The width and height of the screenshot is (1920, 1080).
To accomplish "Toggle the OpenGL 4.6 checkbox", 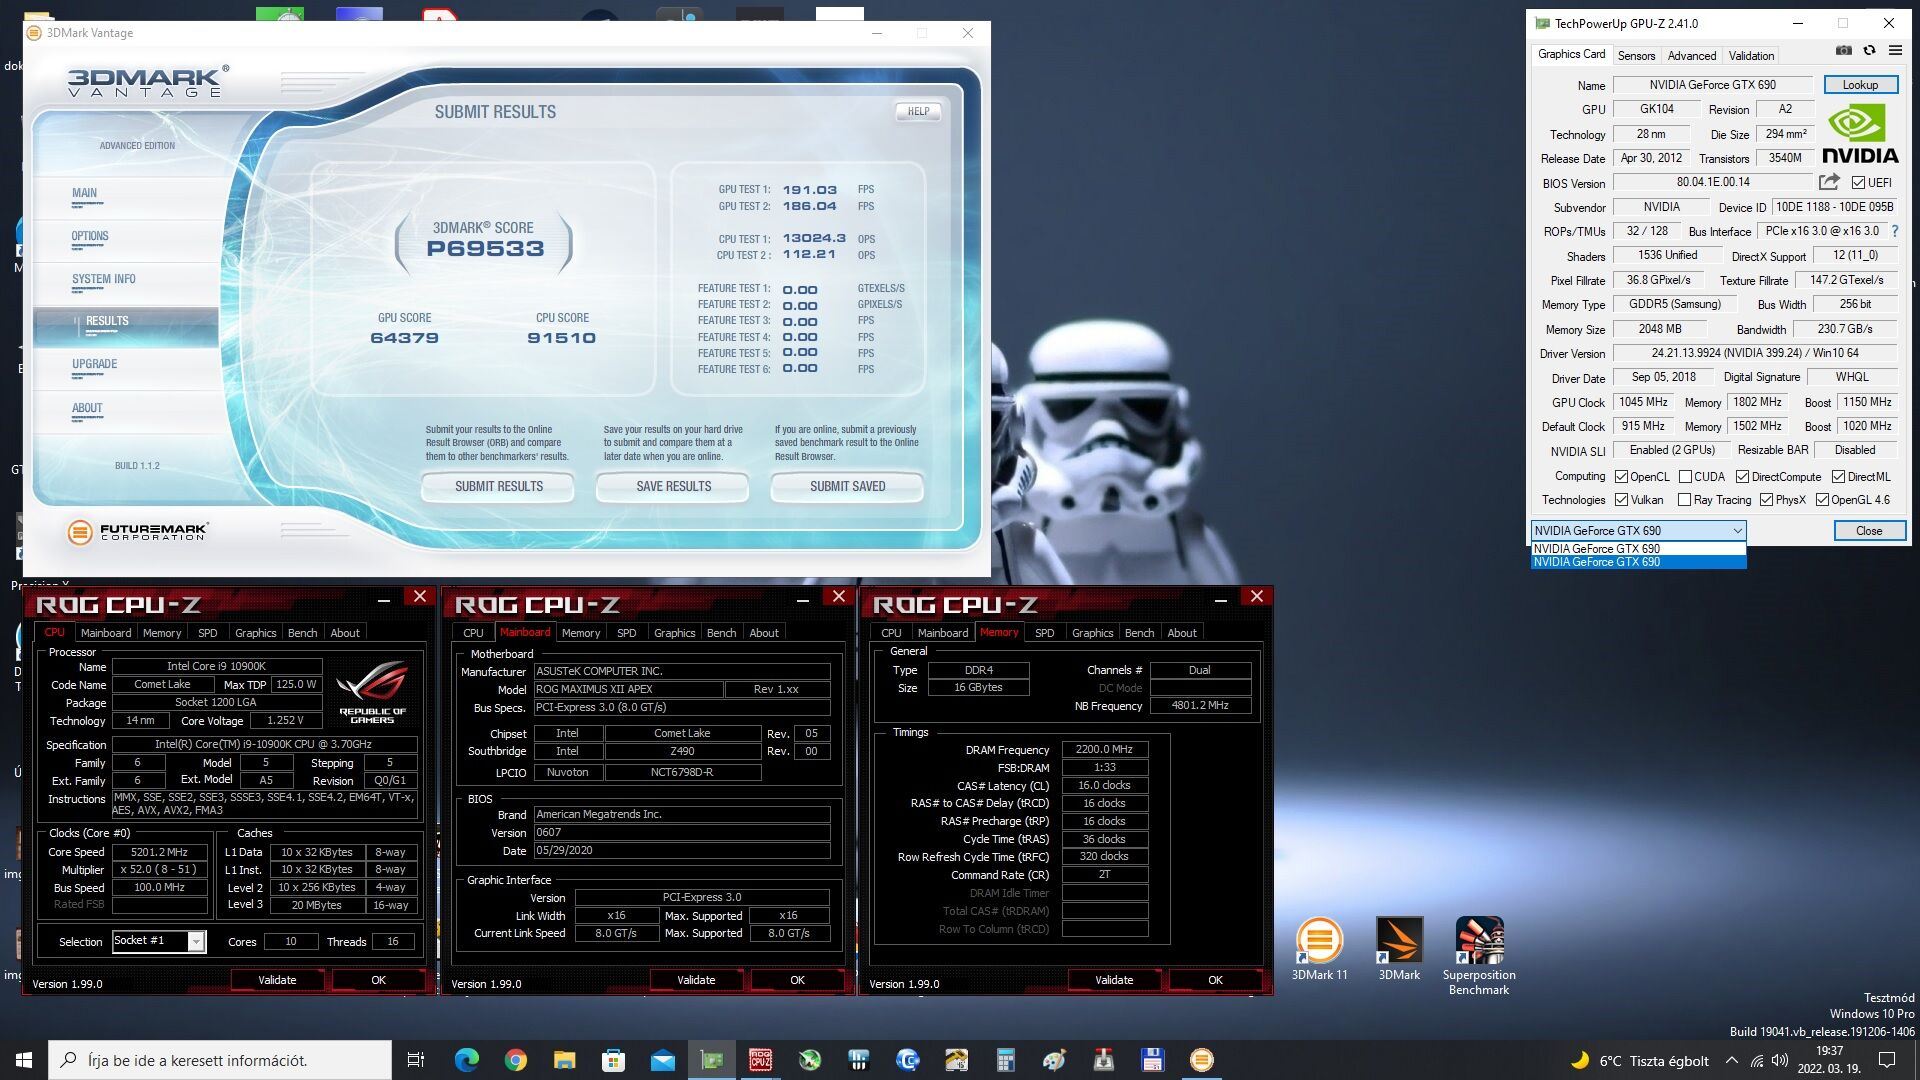I will (x=1823, y=500).
